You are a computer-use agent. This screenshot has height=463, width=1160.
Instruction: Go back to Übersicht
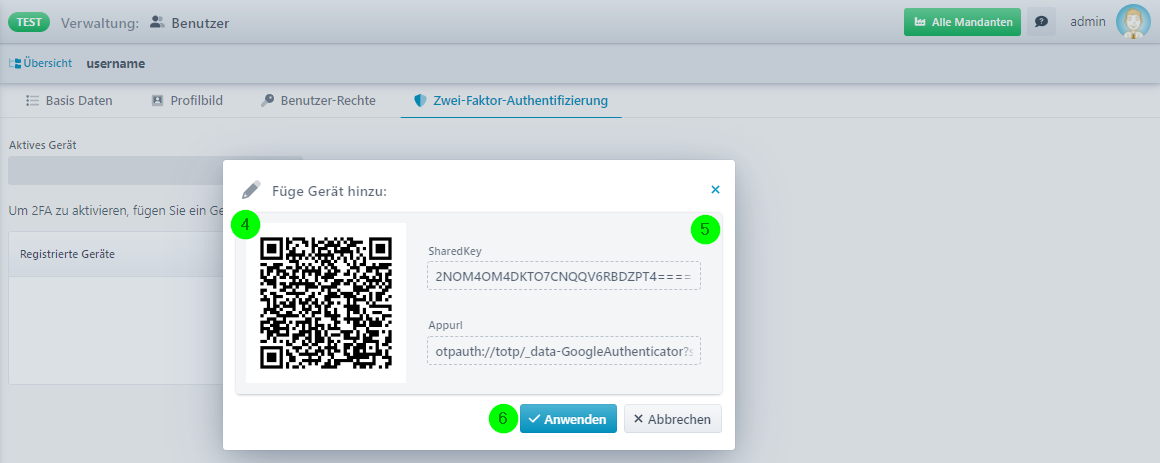[41, 63]
